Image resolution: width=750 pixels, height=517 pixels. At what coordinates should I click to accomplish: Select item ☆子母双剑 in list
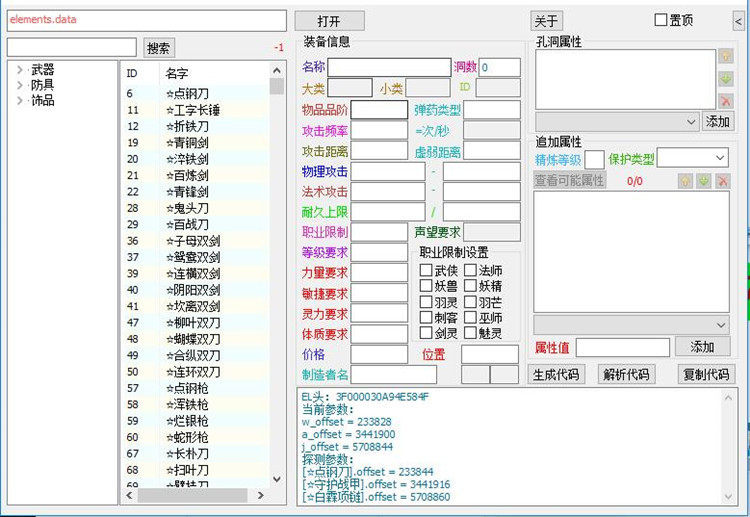coord(195,241)
